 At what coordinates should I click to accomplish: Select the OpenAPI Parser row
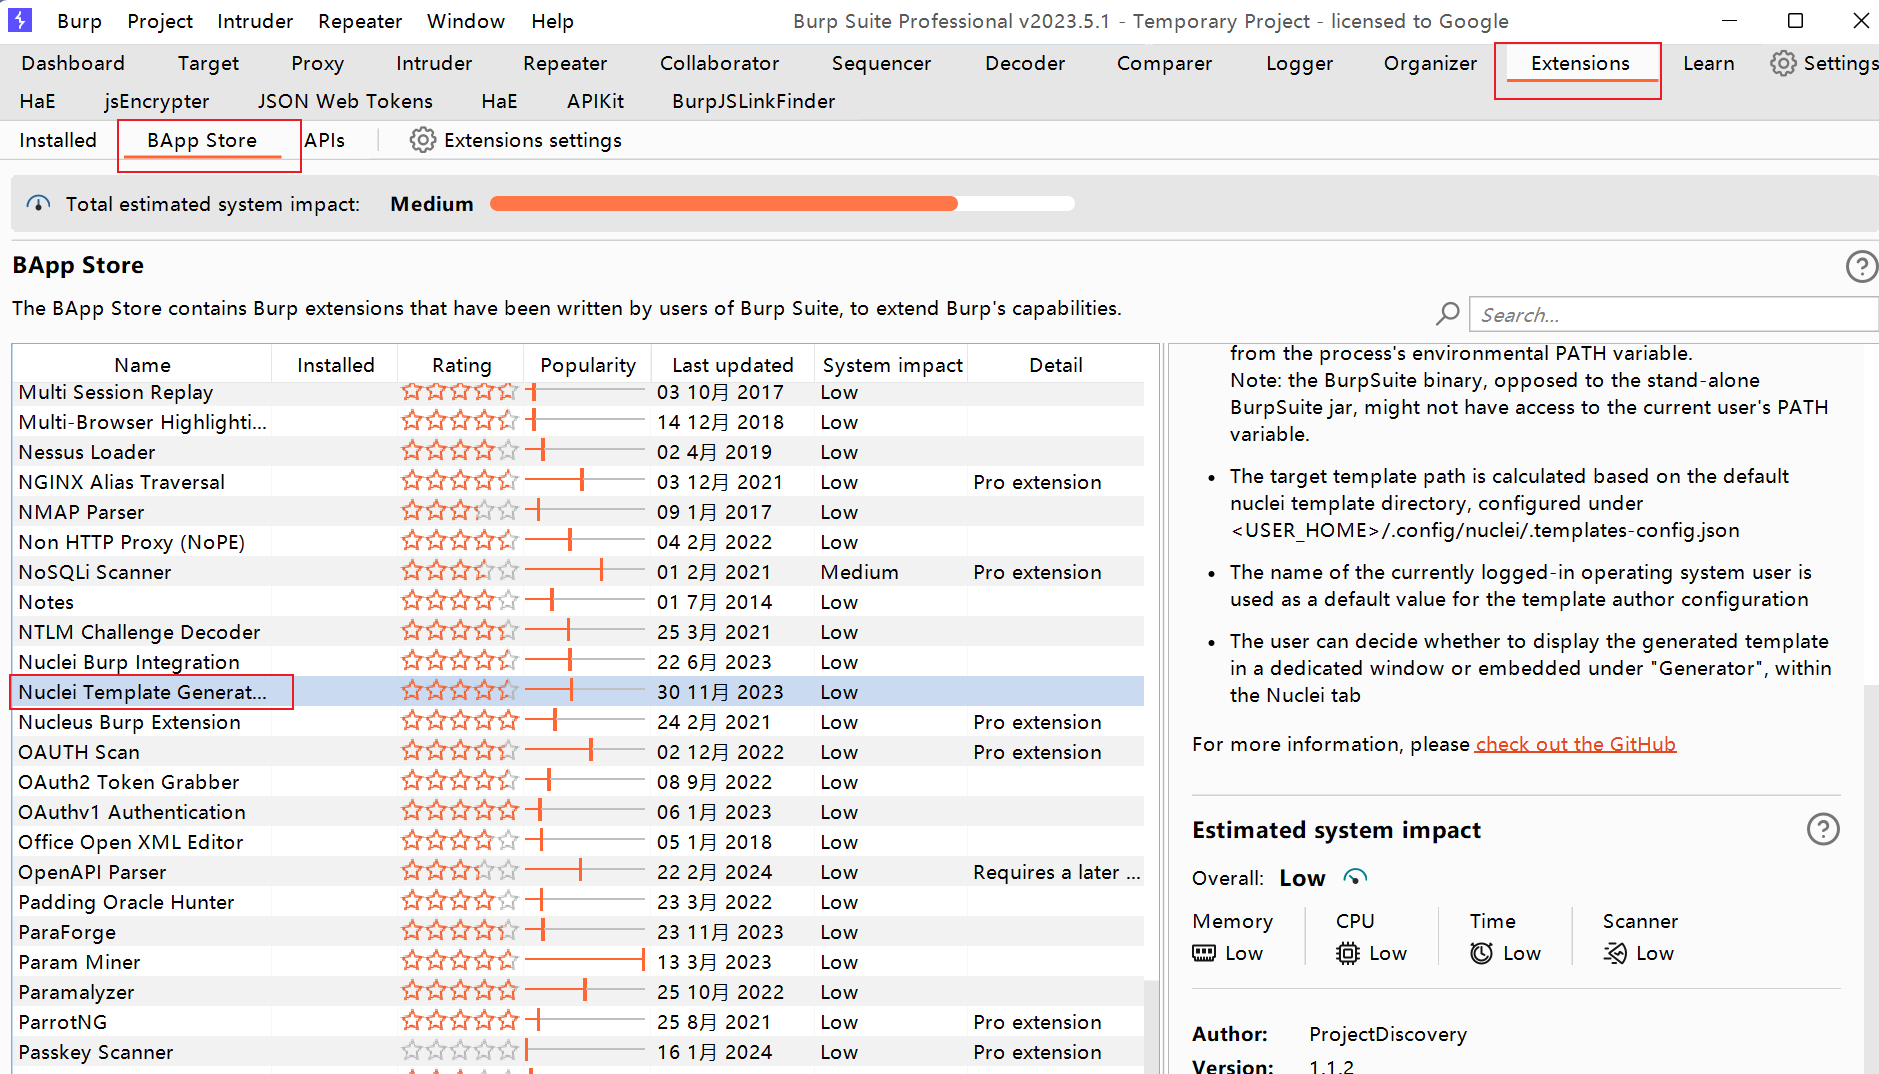[578, 871]
